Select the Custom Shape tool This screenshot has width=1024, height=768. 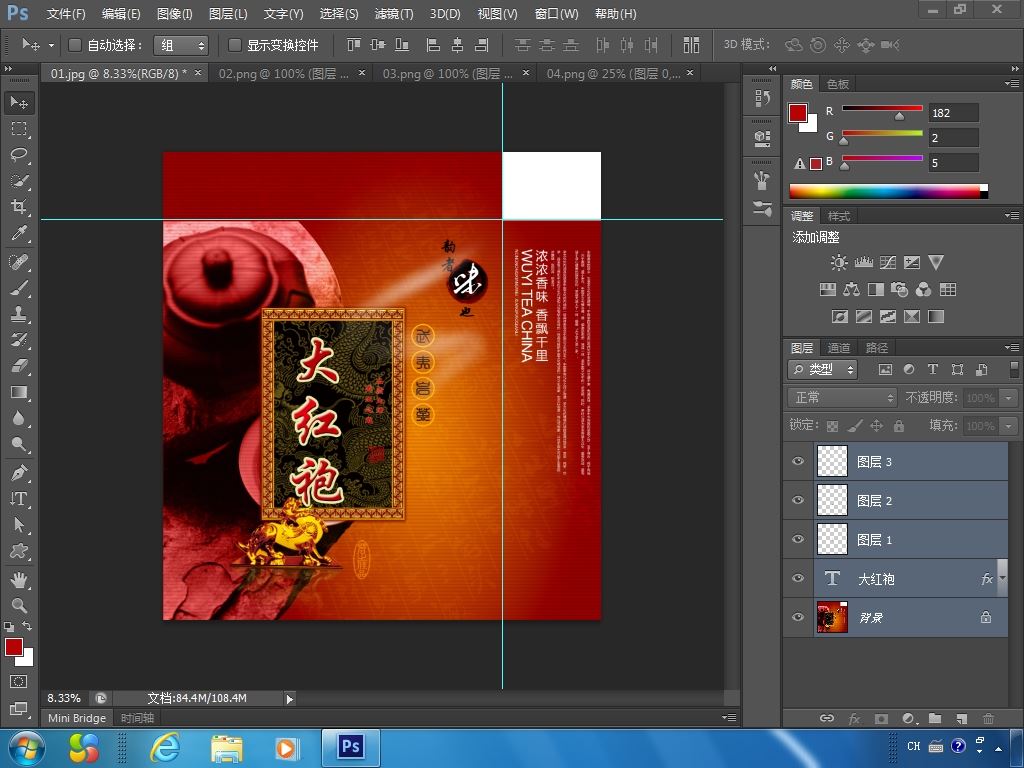(19, 551)
